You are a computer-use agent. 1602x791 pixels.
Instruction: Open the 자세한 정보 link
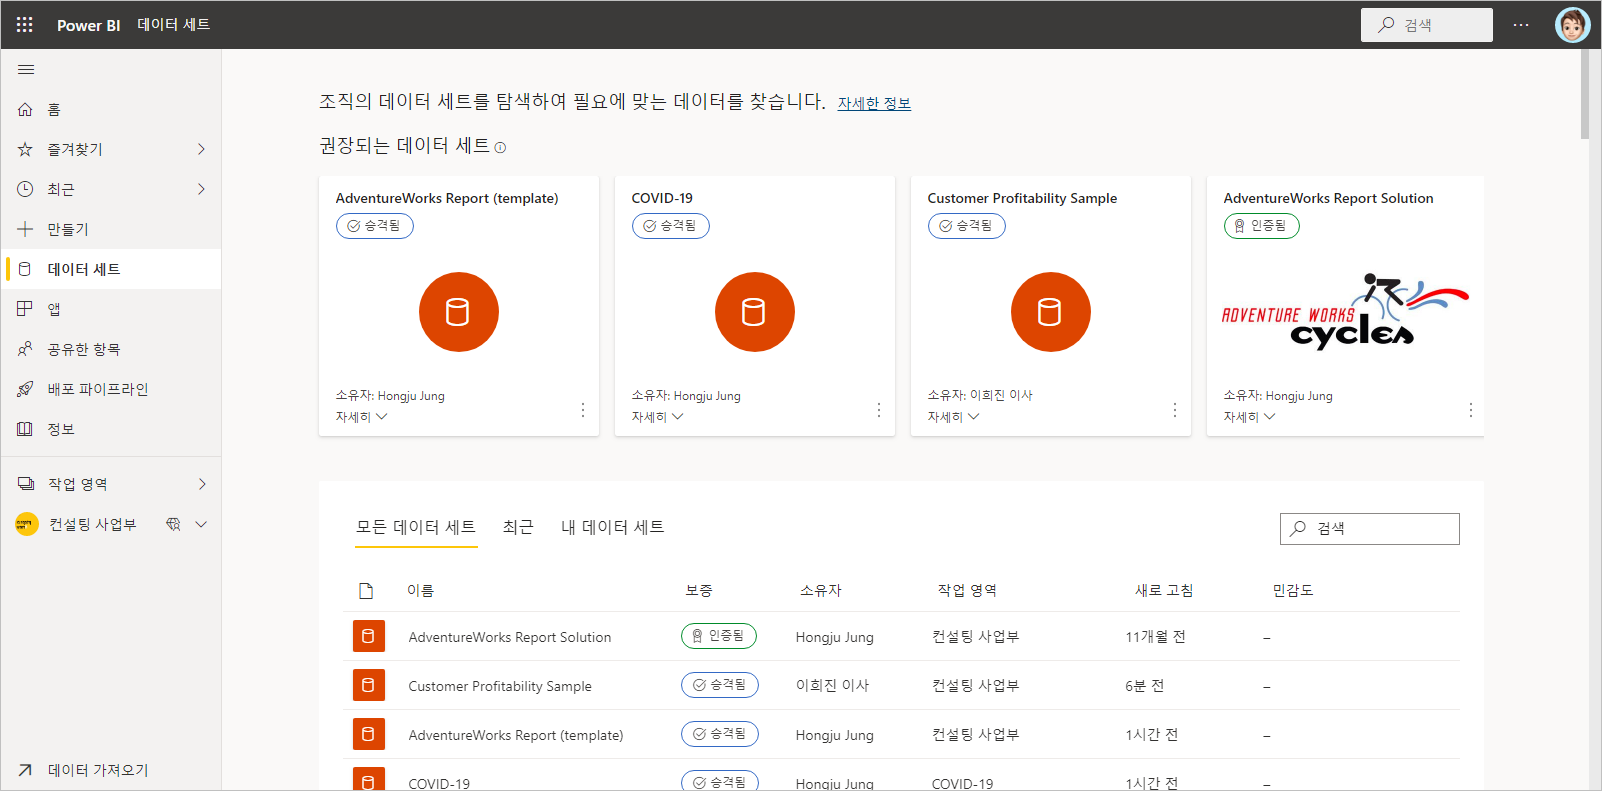(874, 103)
